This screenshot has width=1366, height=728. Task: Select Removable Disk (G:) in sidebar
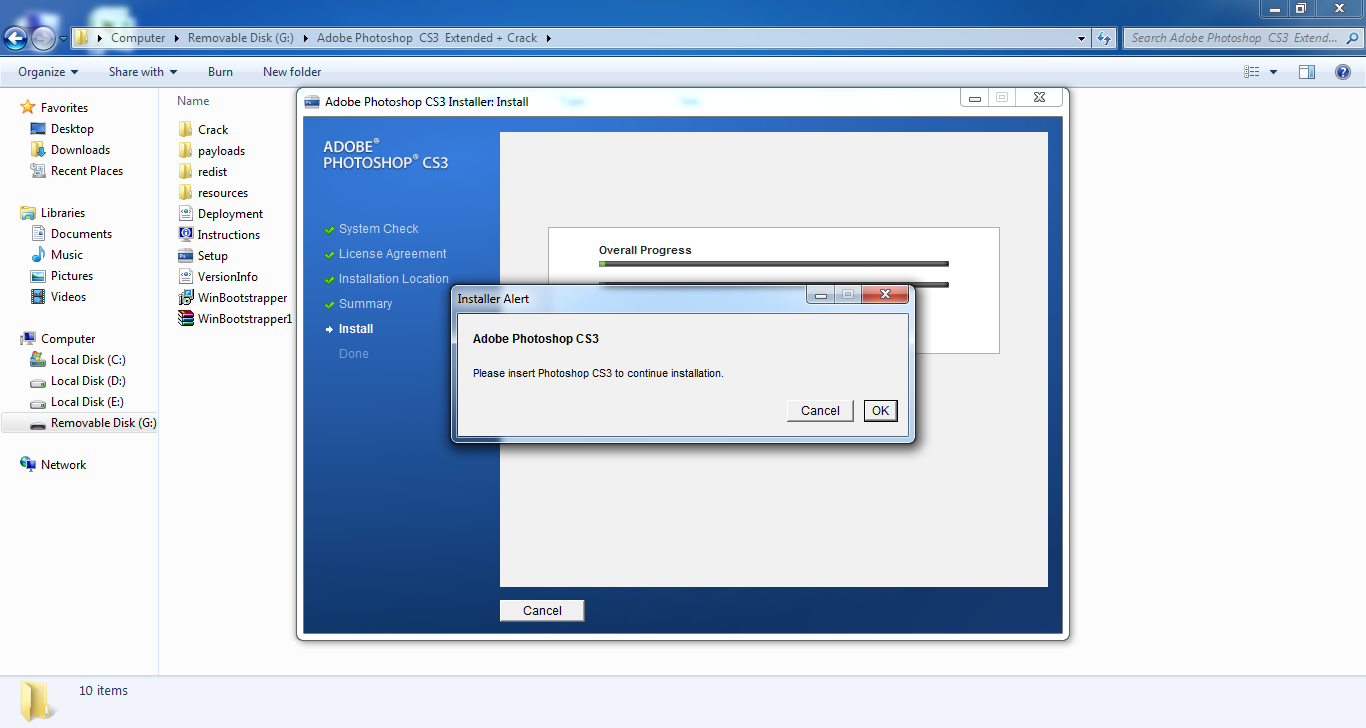(80, 422)
